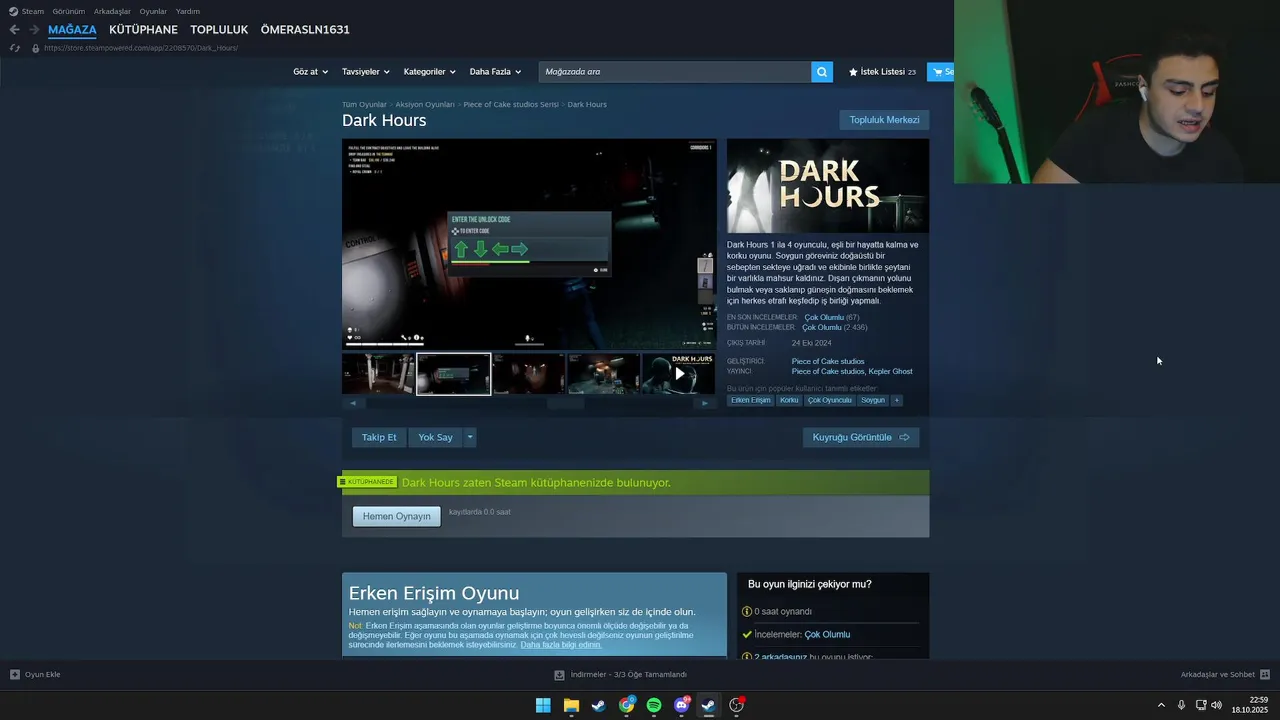Open the Windows Start menu

tap(543, 705)
